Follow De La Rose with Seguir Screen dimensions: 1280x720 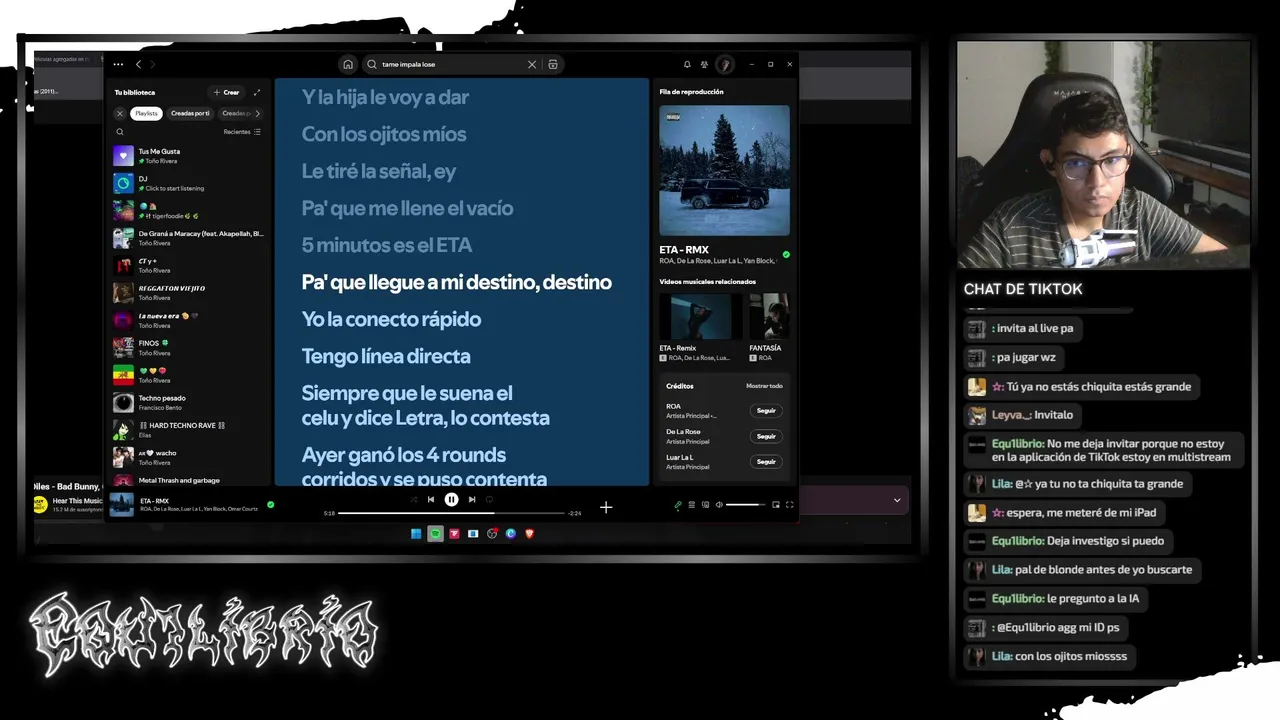pos(766,436)
